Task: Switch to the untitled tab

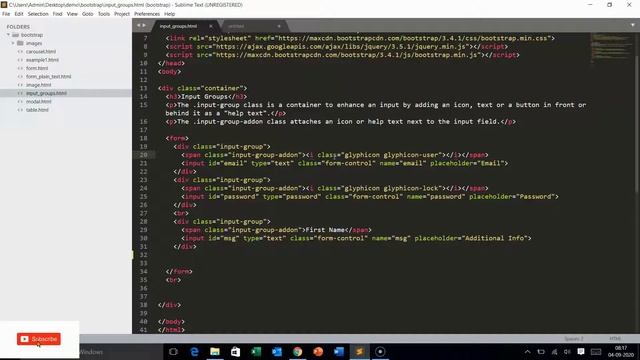Action: pos(236,26)
